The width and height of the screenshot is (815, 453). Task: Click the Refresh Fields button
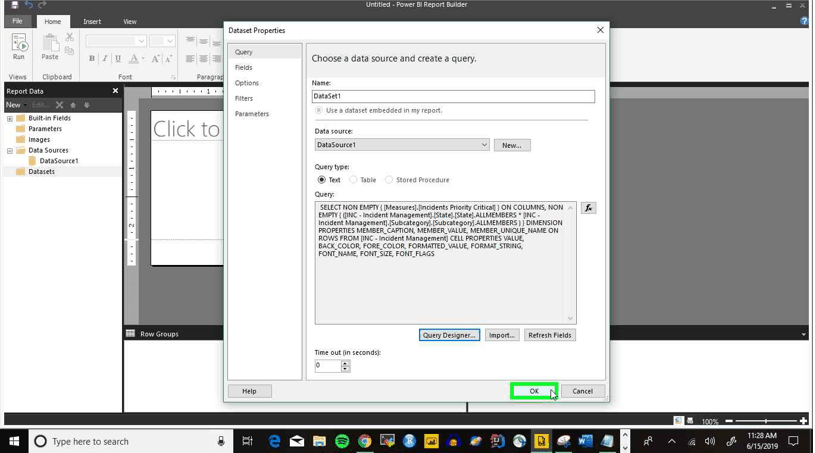pyautogui.click(x=549, y=335)
